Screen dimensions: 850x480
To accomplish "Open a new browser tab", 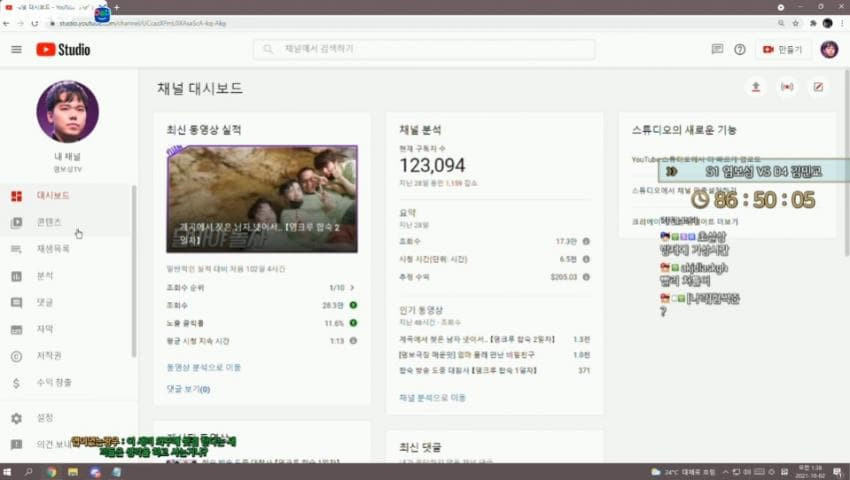I will pyautogui.click(x=117, y=7).
